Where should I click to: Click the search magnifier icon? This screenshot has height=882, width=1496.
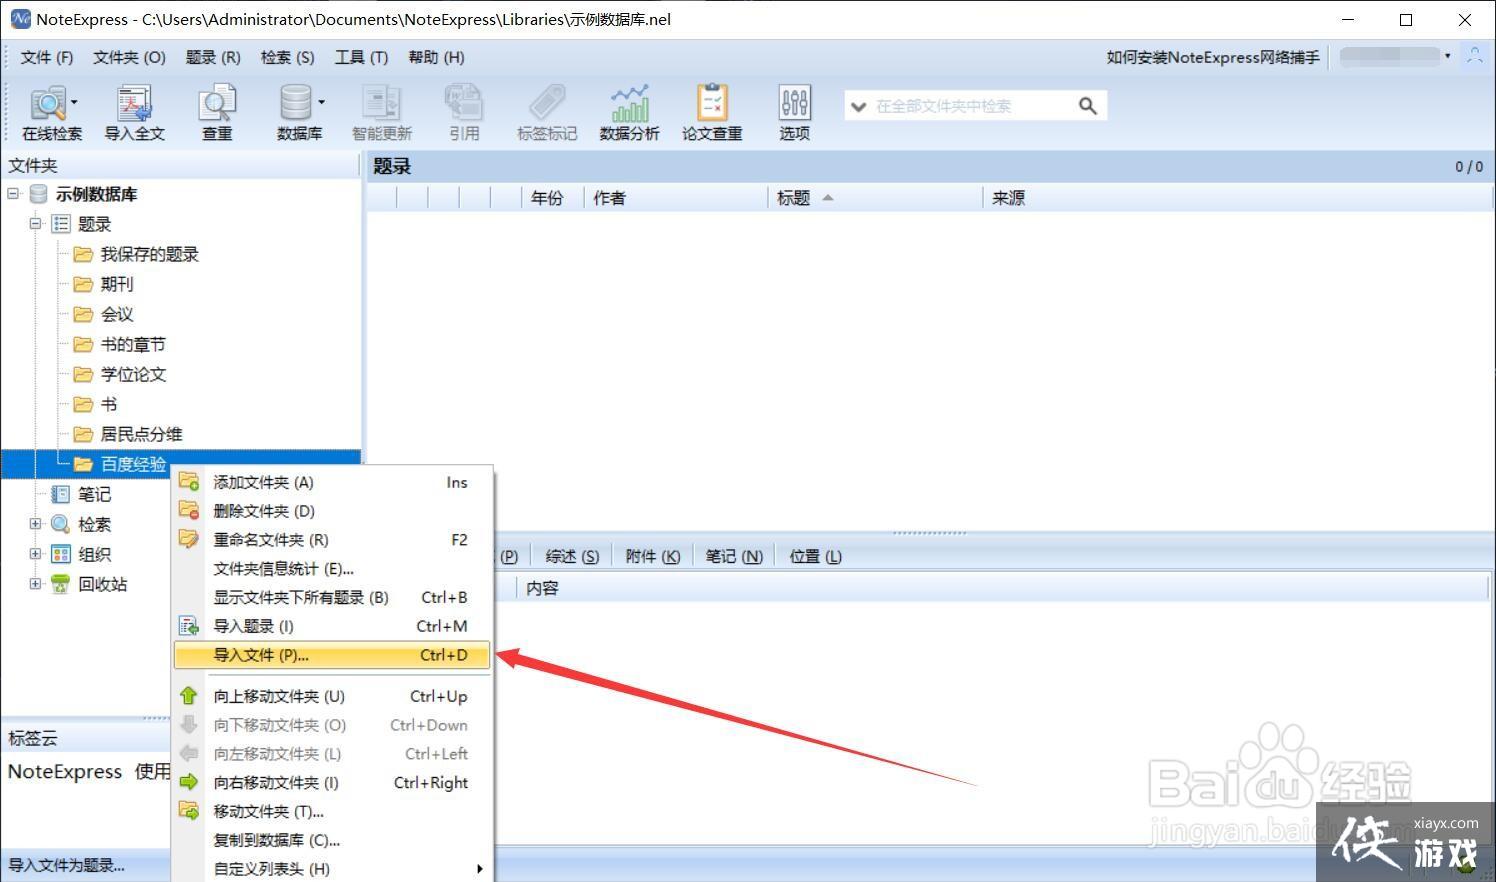1088,106
